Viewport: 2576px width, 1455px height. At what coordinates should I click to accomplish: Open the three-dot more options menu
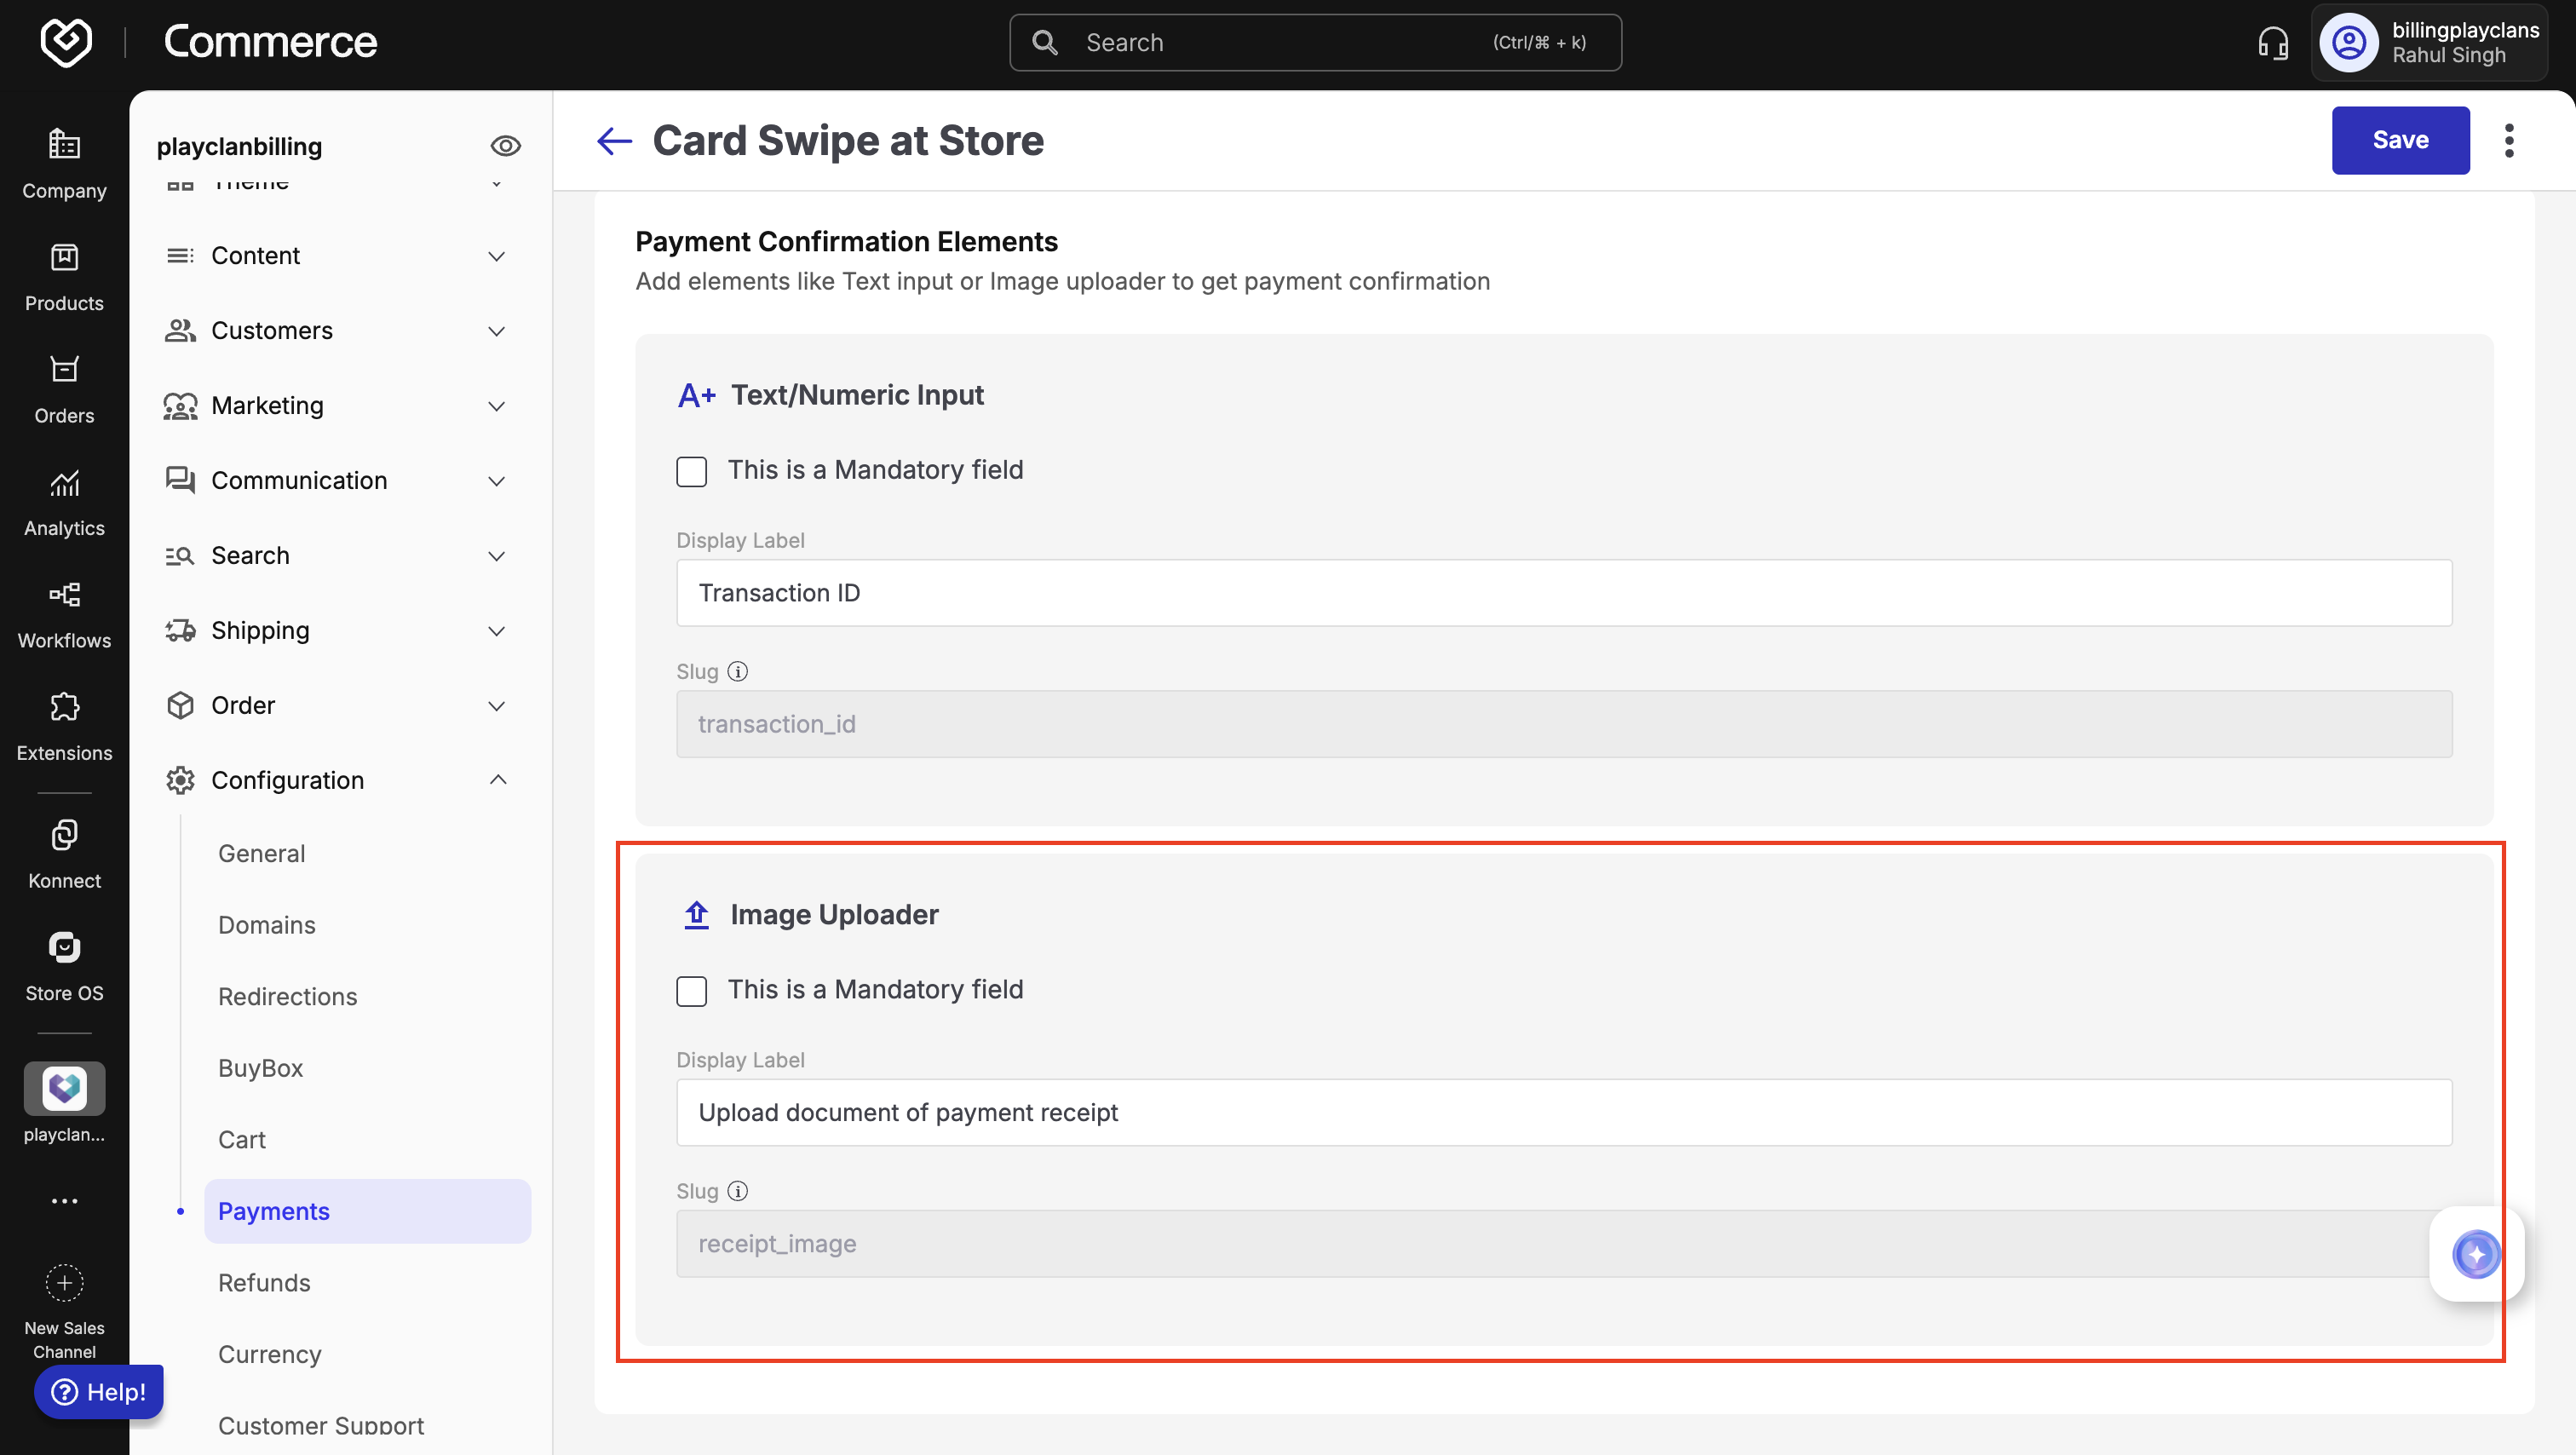point(2508,141)
